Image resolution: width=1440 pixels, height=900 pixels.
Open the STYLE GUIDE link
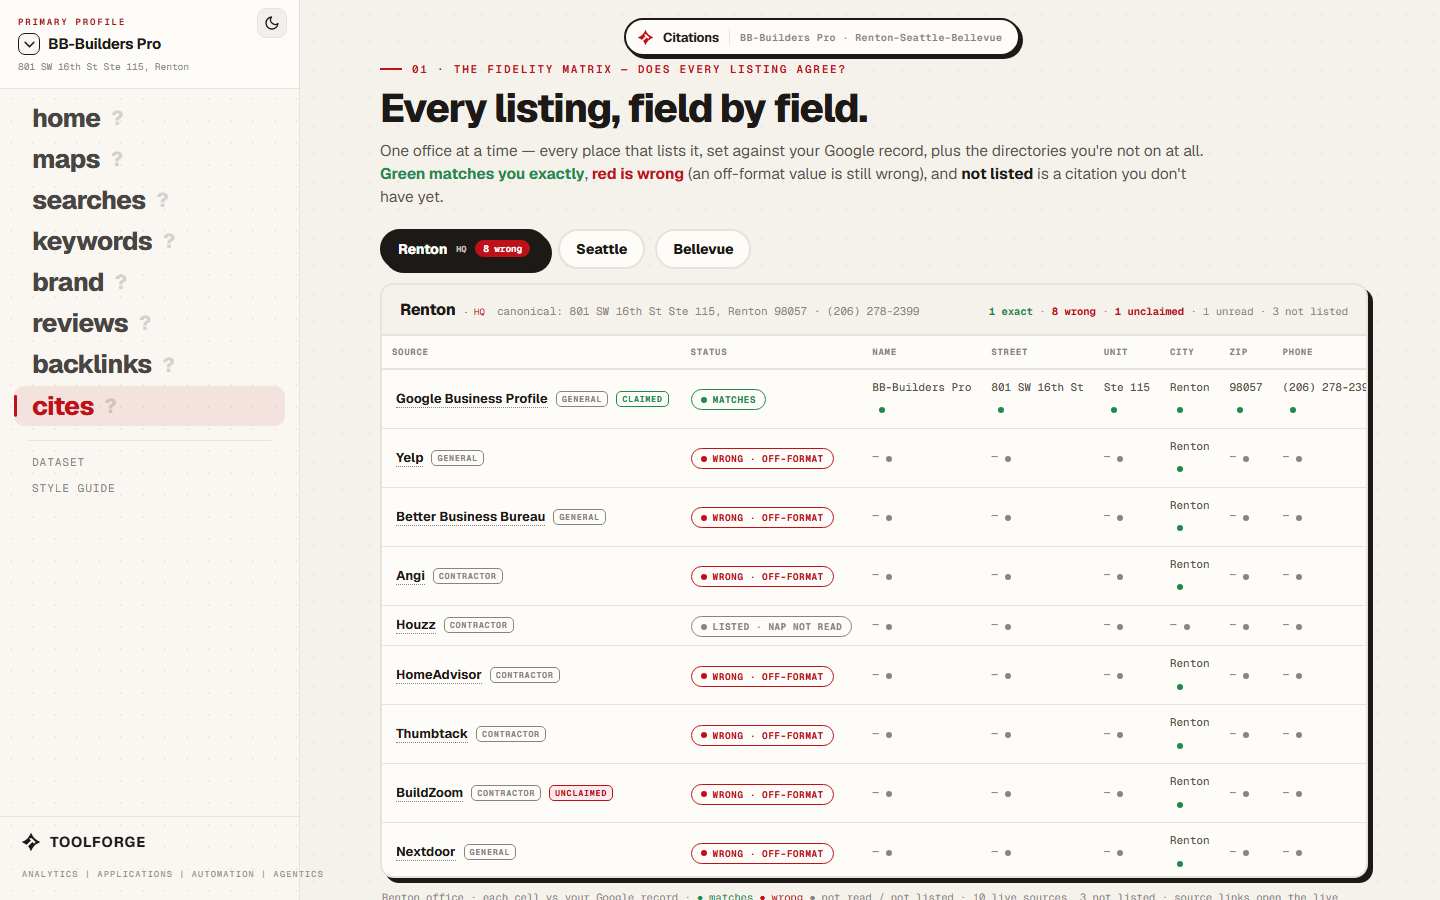pyautogui.click(x=73, y=488)
